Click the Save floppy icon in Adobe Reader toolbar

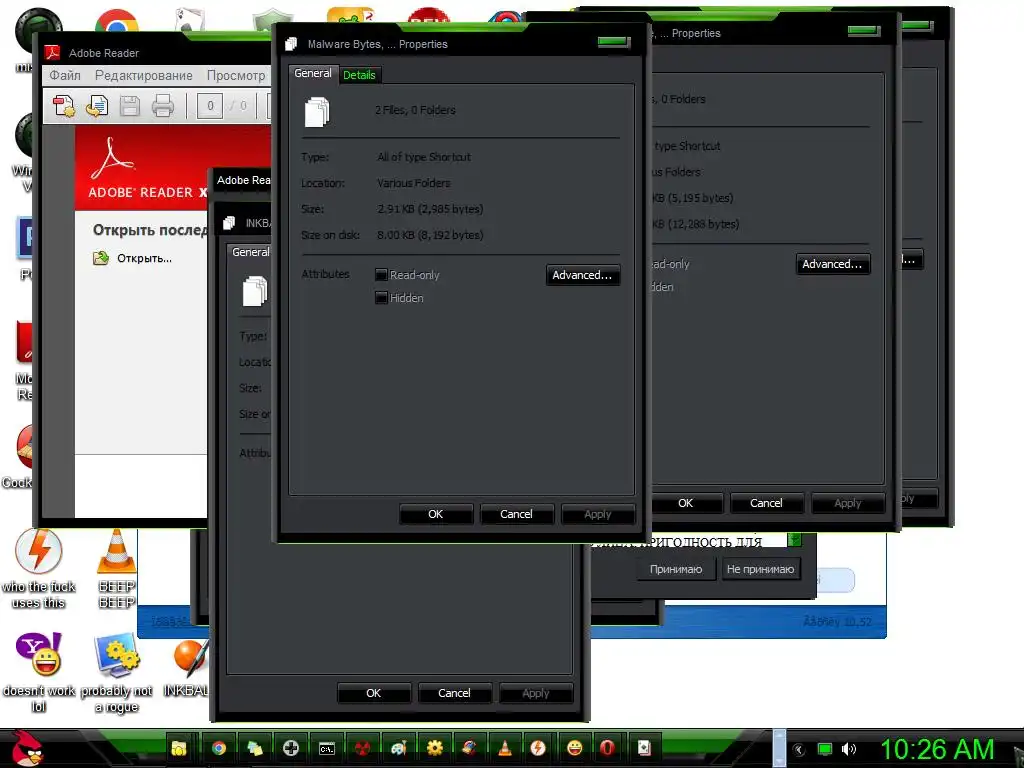tap(130, 106)
